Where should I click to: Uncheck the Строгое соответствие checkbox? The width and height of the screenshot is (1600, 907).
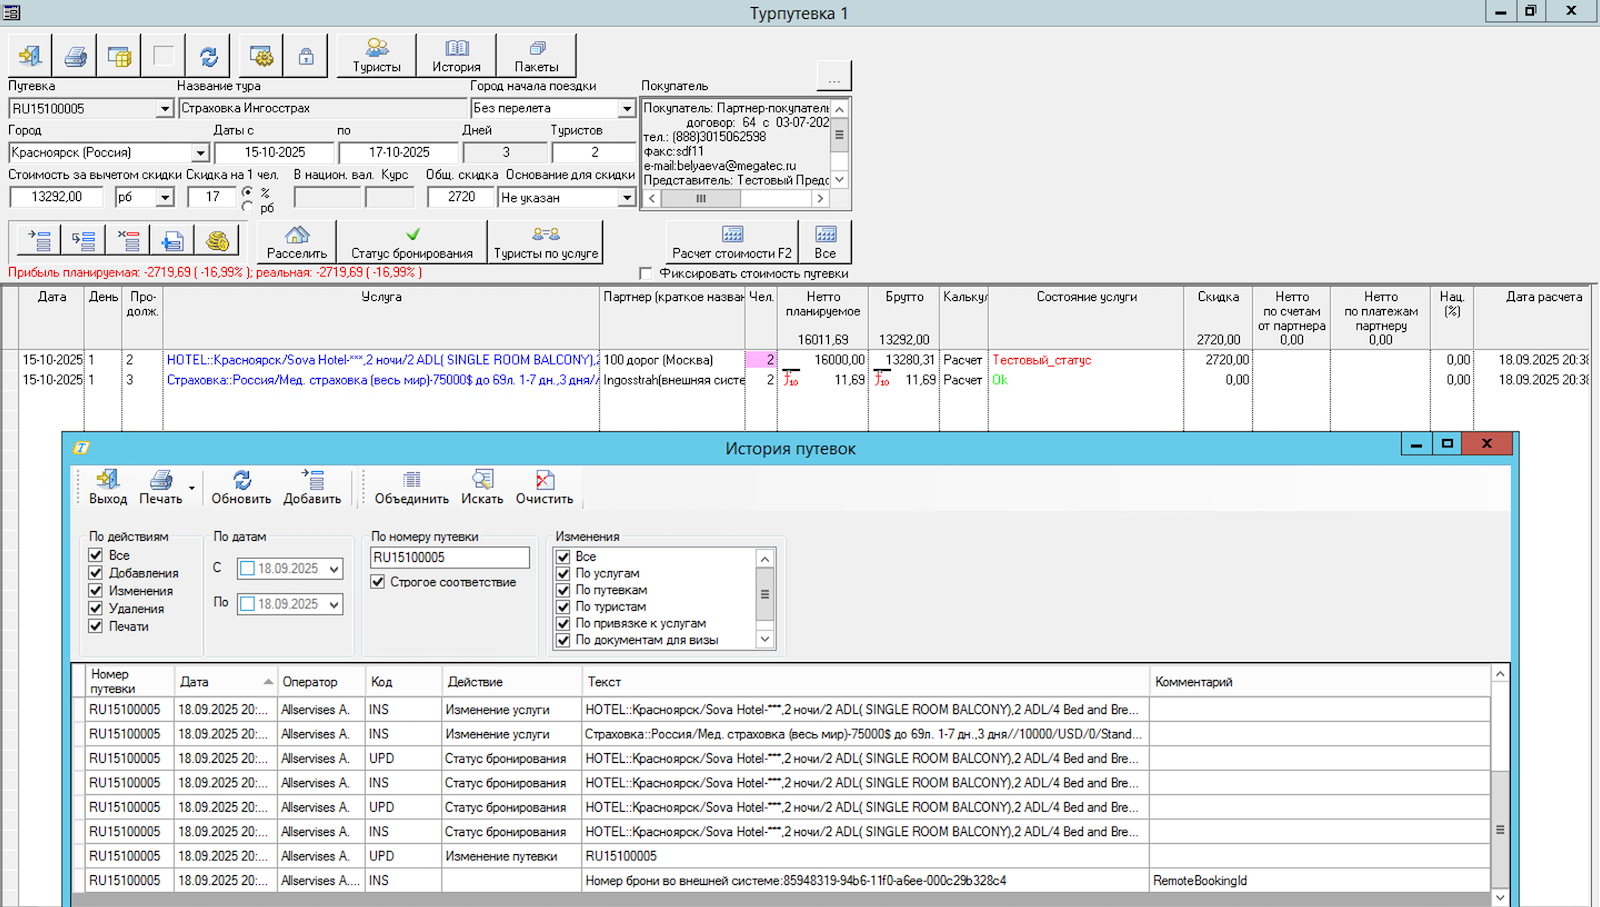point(378,582)
